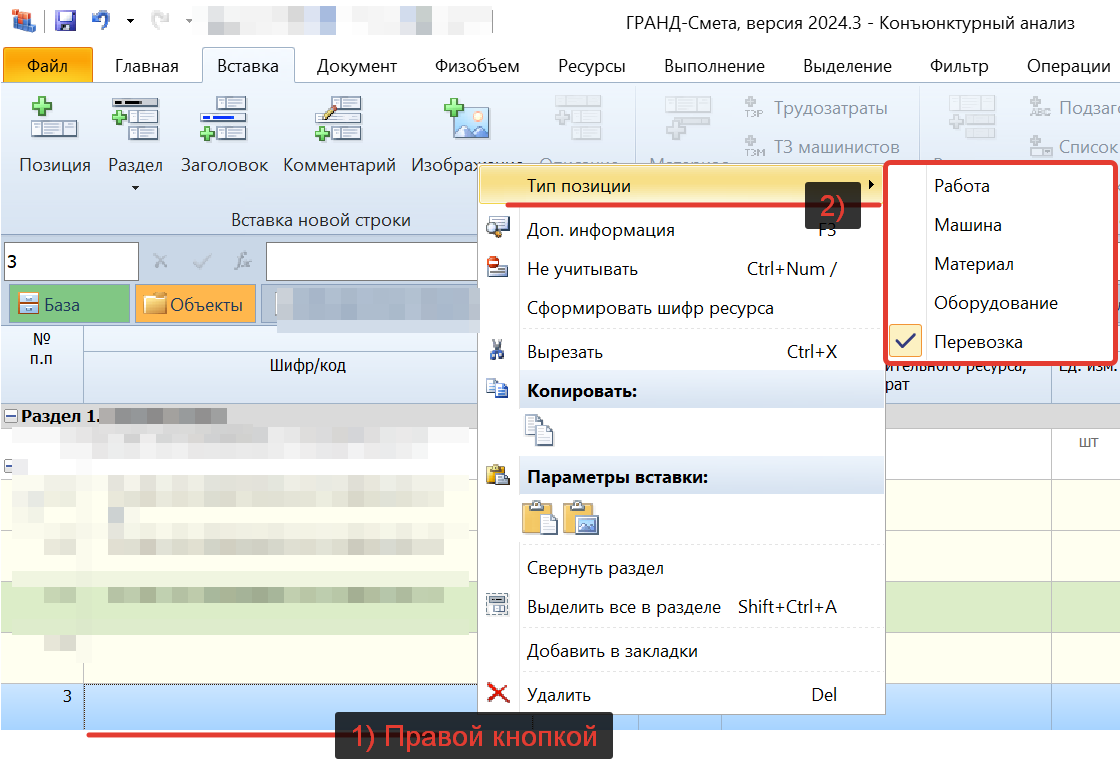Click the Трудозатраты ribbon button
The image size is (1120, 759).
tap(816, 108)
